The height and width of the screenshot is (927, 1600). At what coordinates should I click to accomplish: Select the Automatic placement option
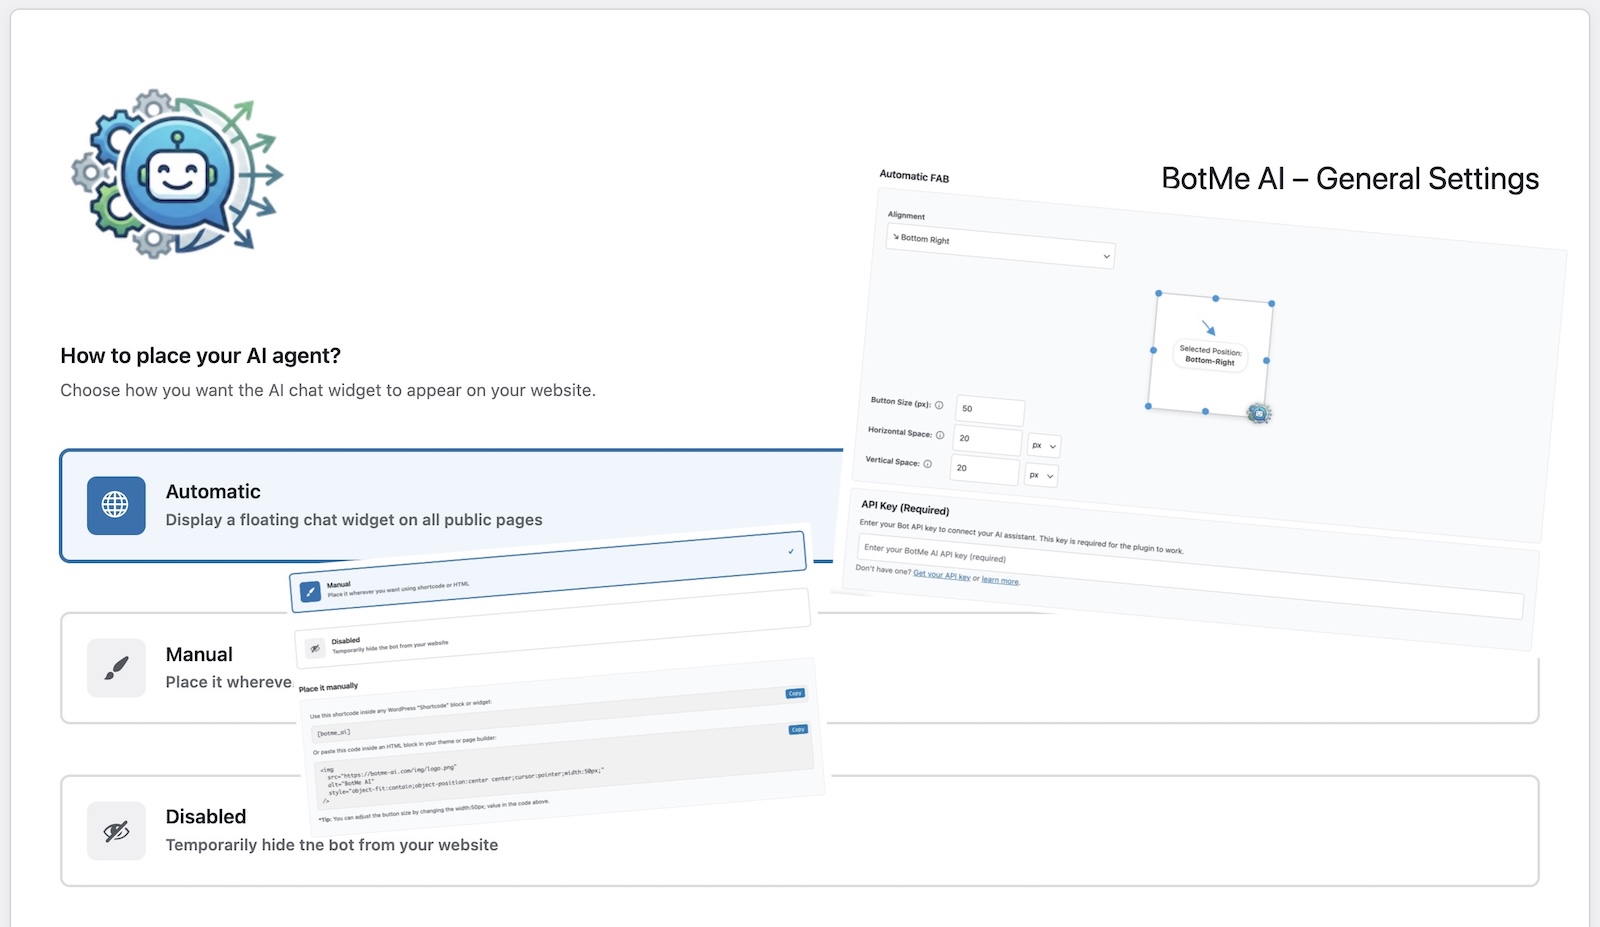click(x=452, y=505)
